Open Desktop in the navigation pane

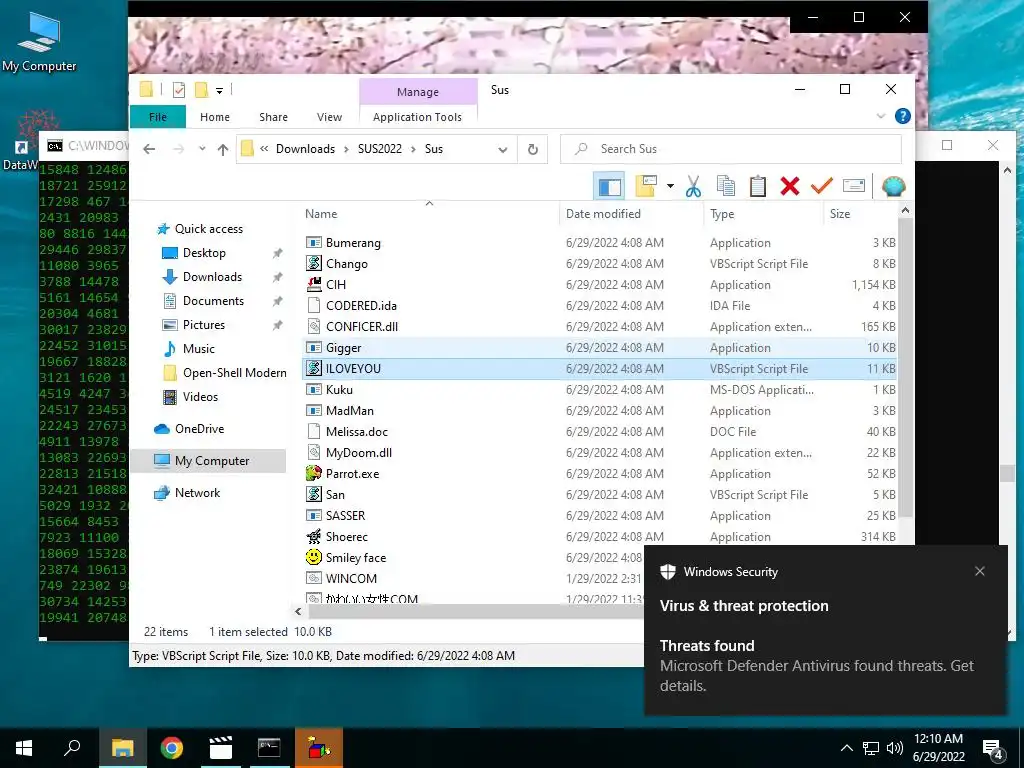pyautogui.click(x=204, y=253)
